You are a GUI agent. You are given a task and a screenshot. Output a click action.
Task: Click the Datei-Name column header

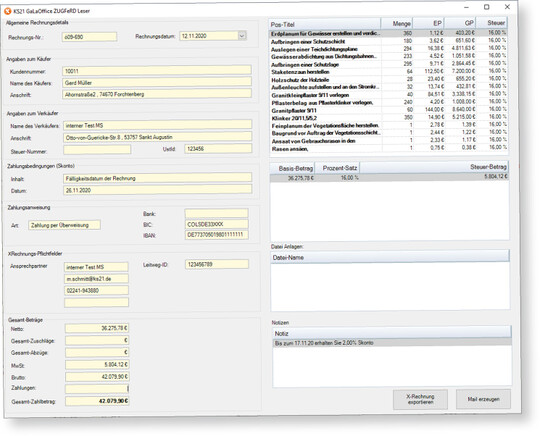pyautogui.click(x=390, y=257)
